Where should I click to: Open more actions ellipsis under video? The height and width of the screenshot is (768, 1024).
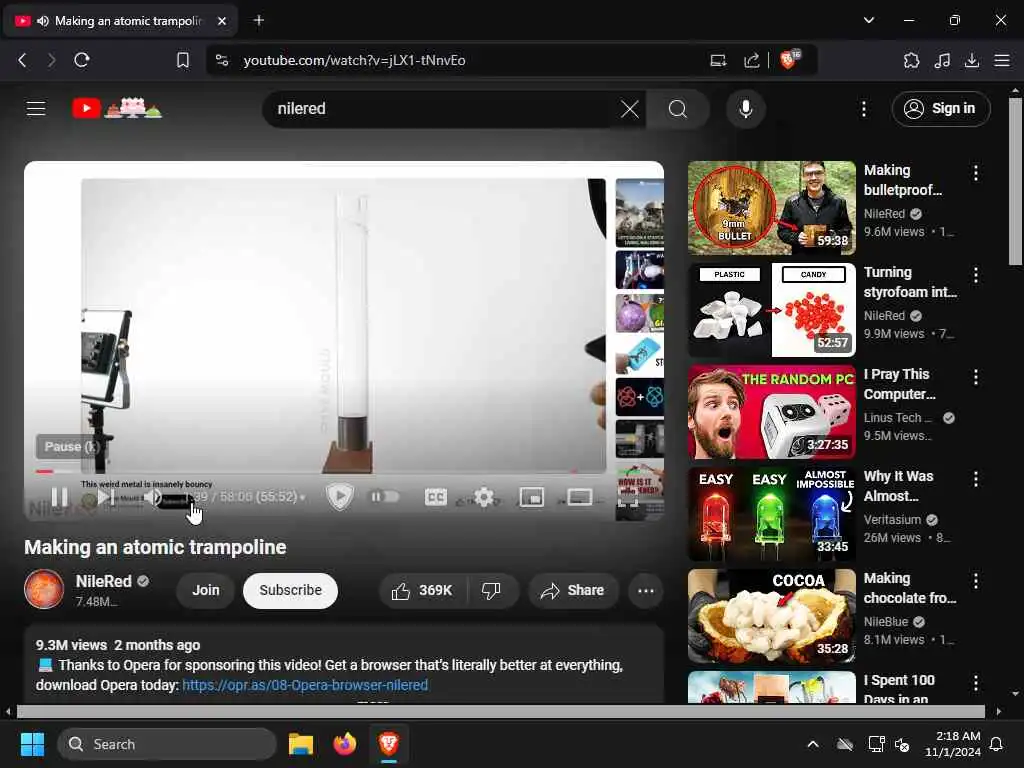(x=646, y=591)
